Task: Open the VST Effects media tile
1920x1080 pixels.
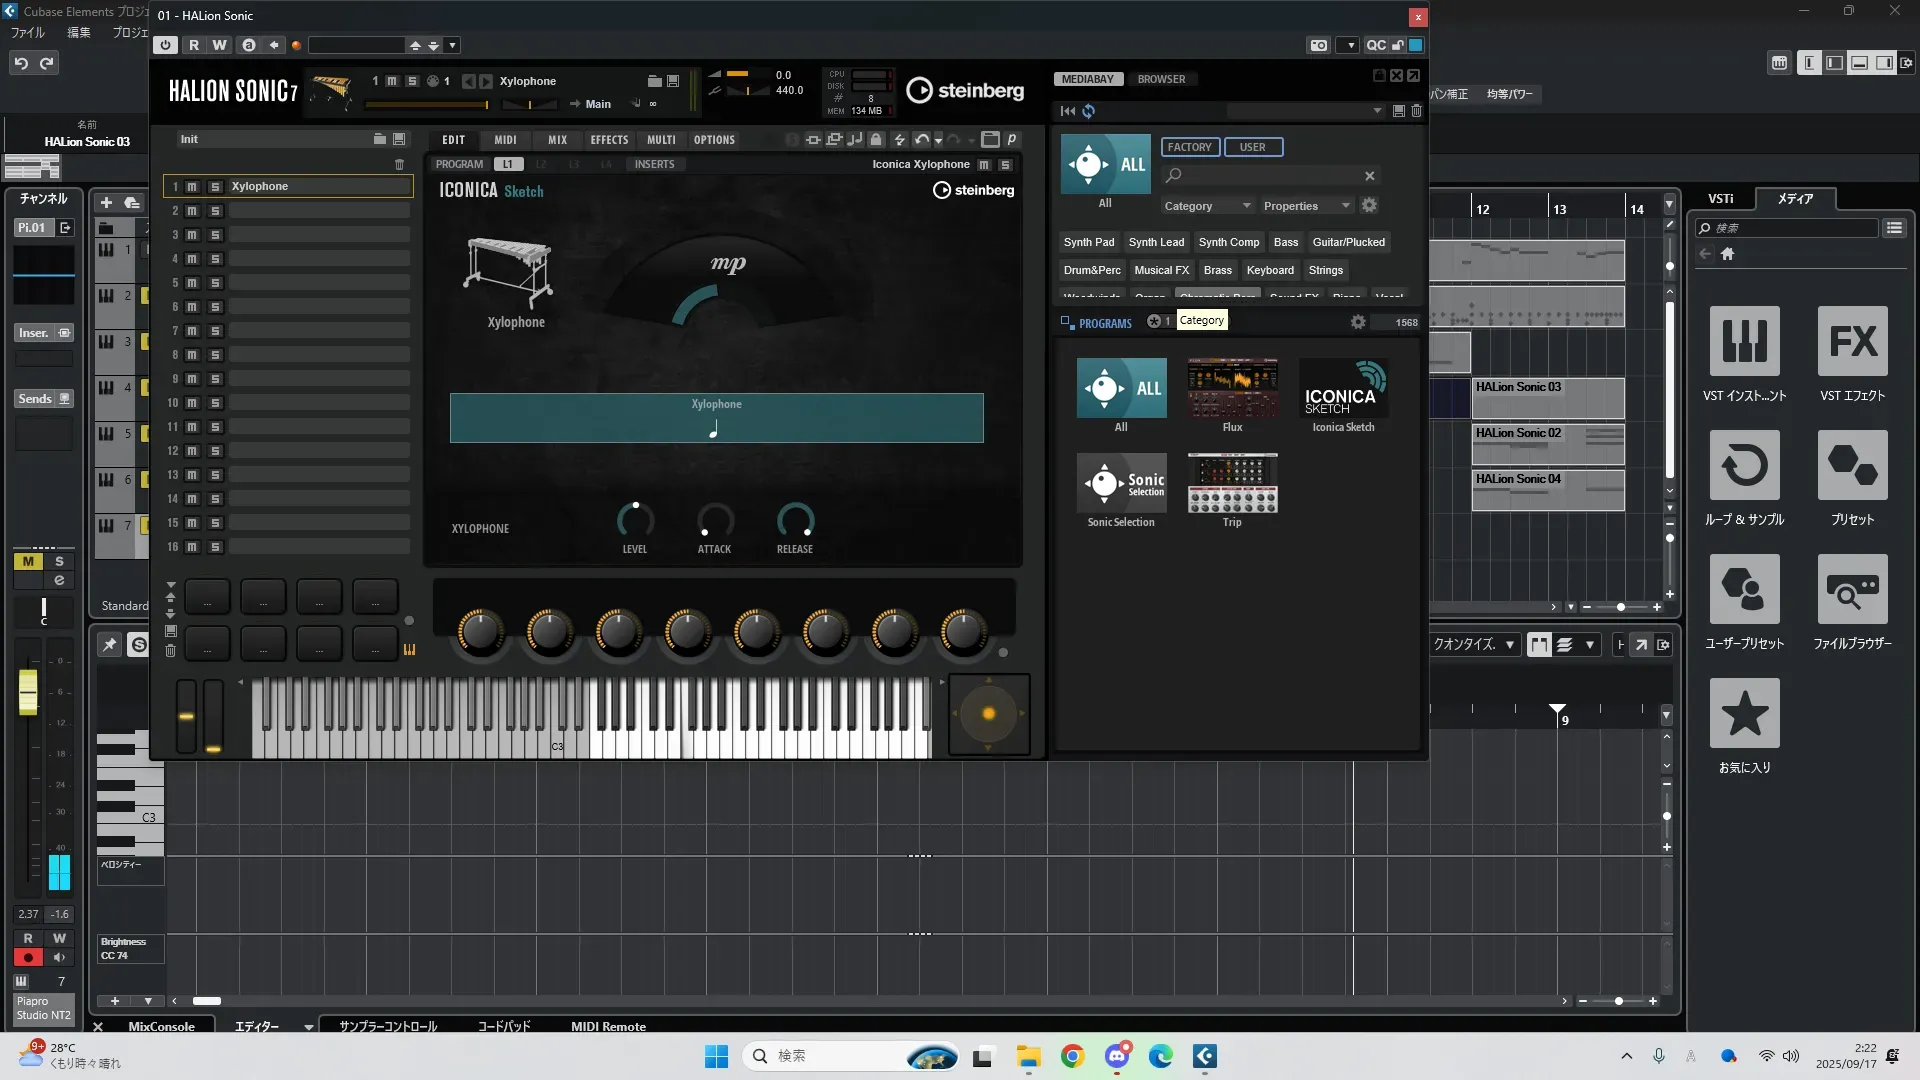Action: pos(1852,342)
